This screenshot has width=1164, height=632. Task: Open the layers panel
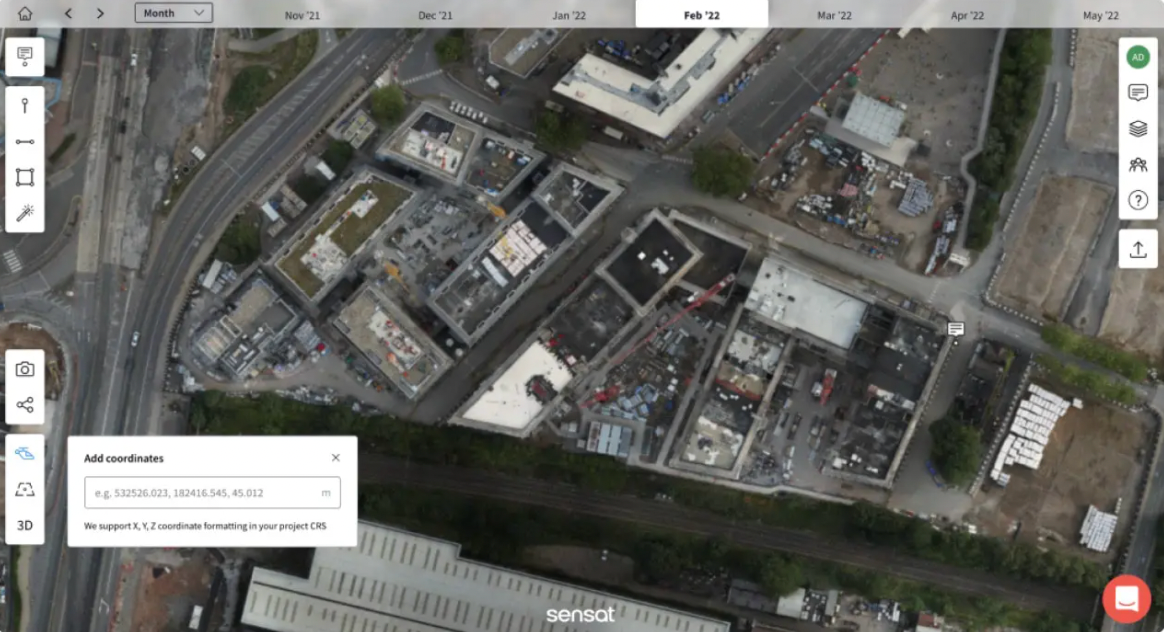coord(1137,128)
